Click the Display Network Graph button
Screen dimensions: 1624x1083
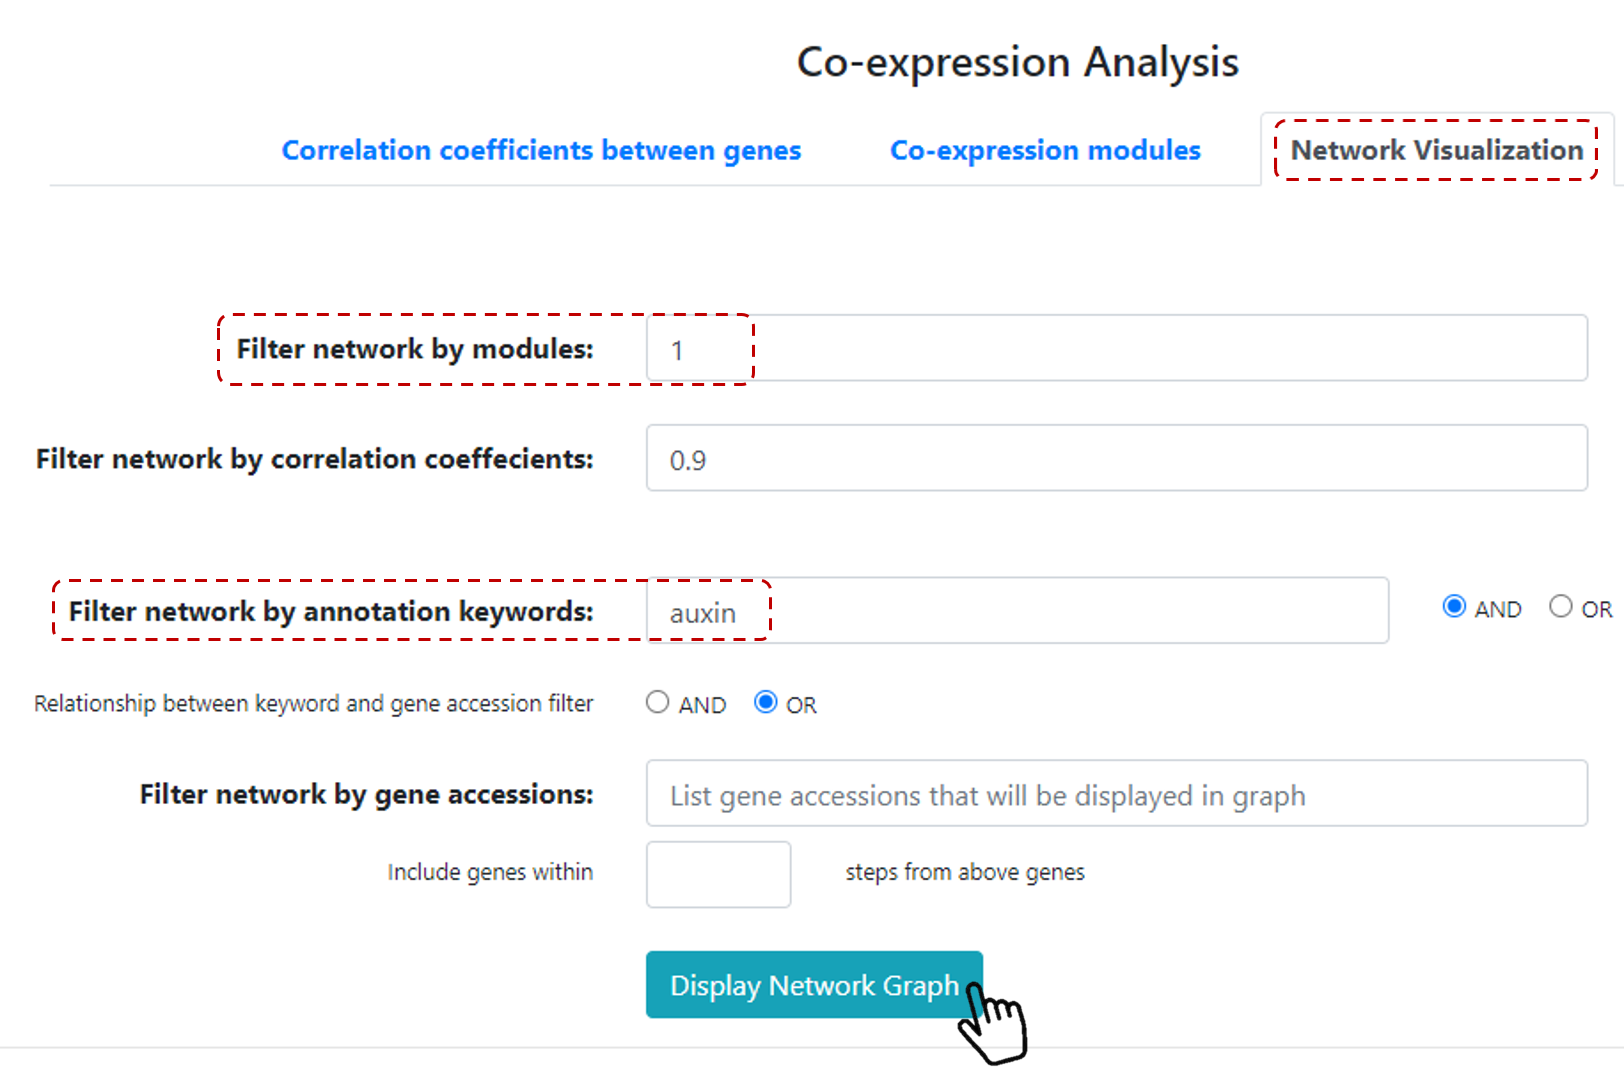[x=814, y=985]
